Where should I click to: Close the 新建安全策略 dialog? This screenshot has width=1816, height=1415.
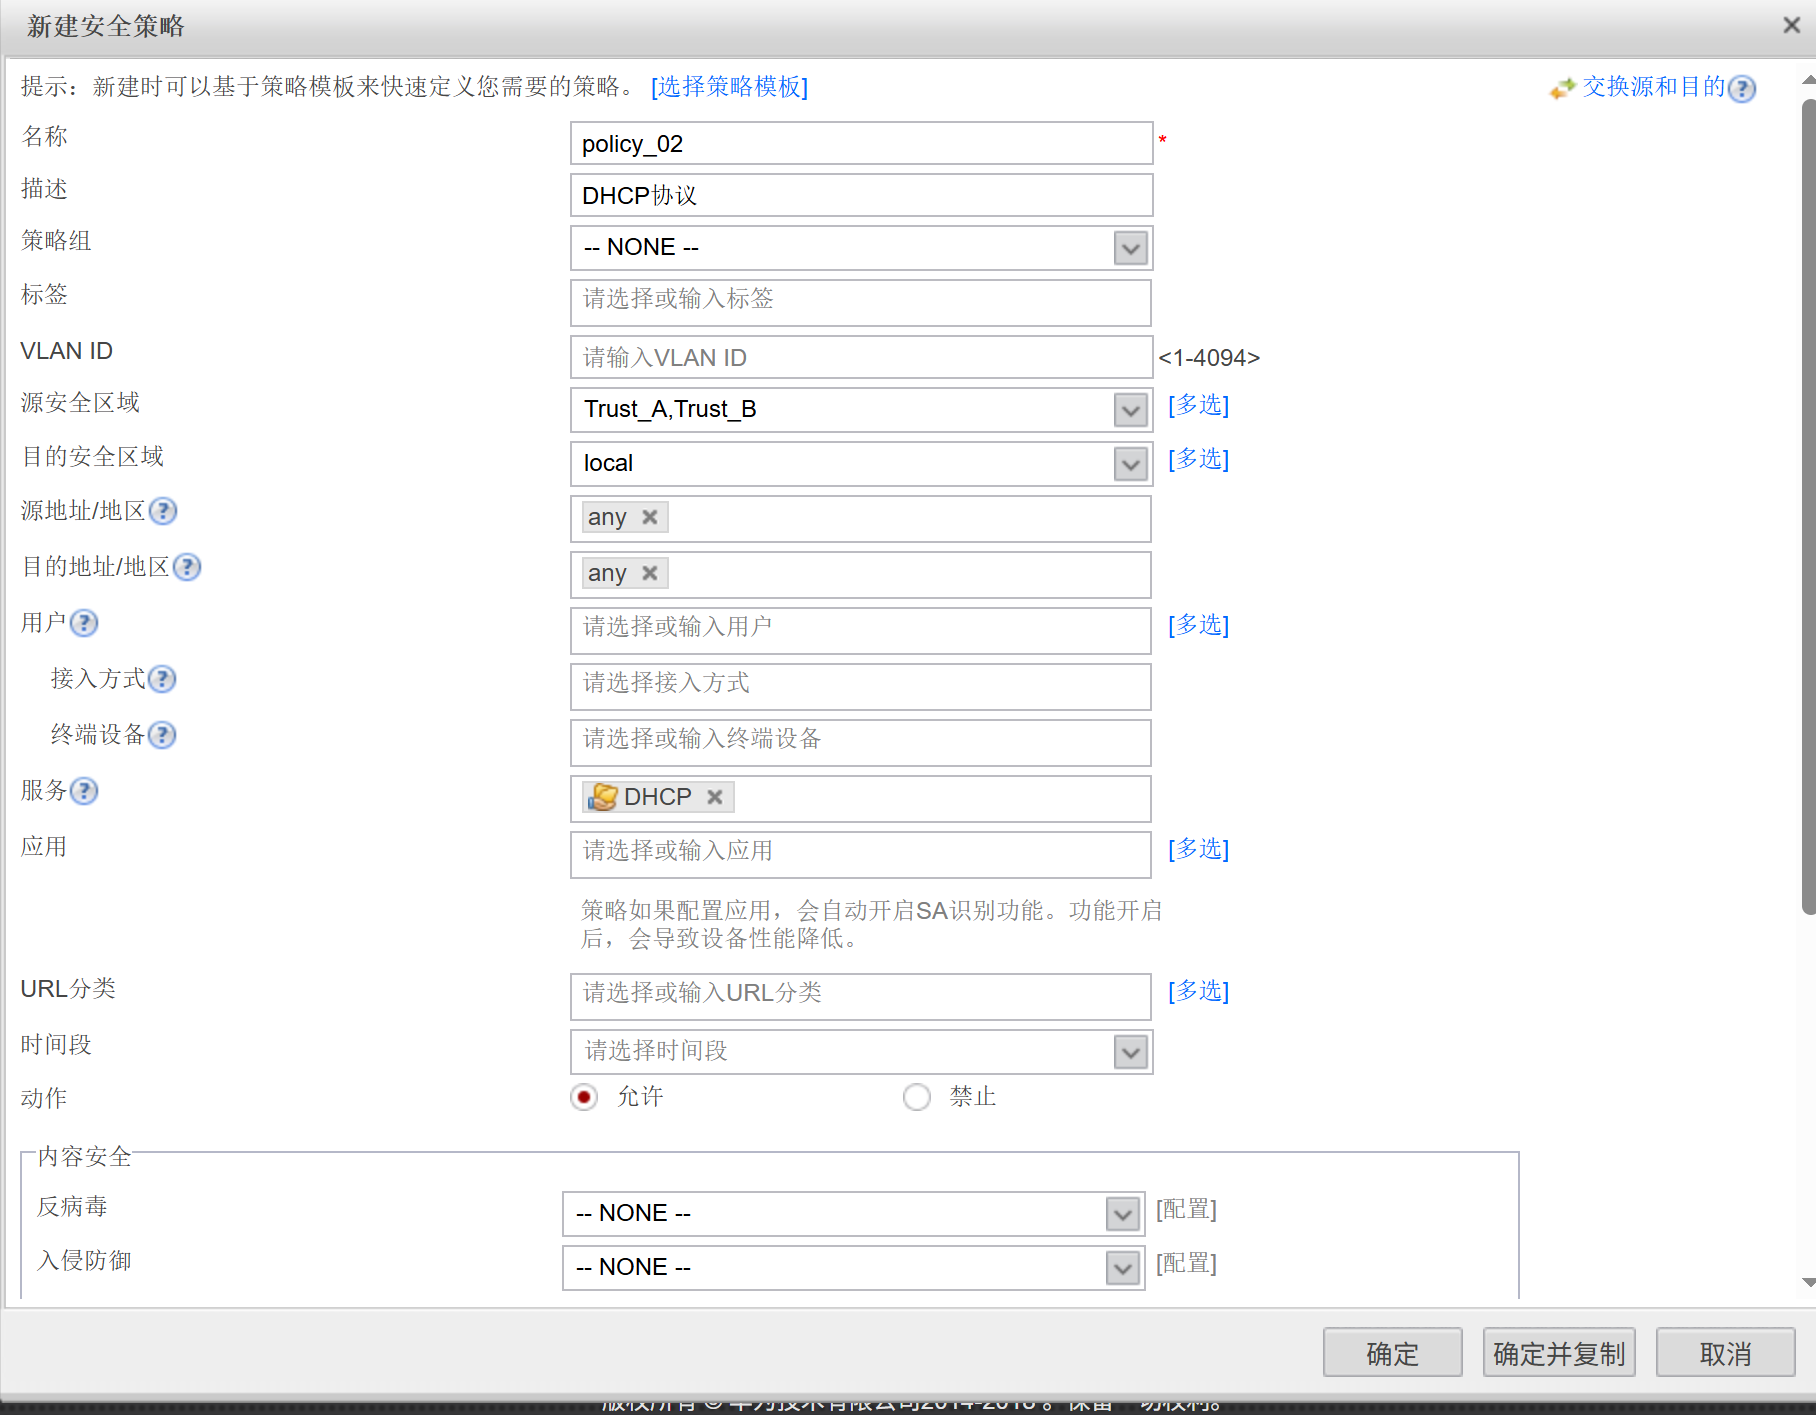pyautogui.click(x=1791, y=25)
